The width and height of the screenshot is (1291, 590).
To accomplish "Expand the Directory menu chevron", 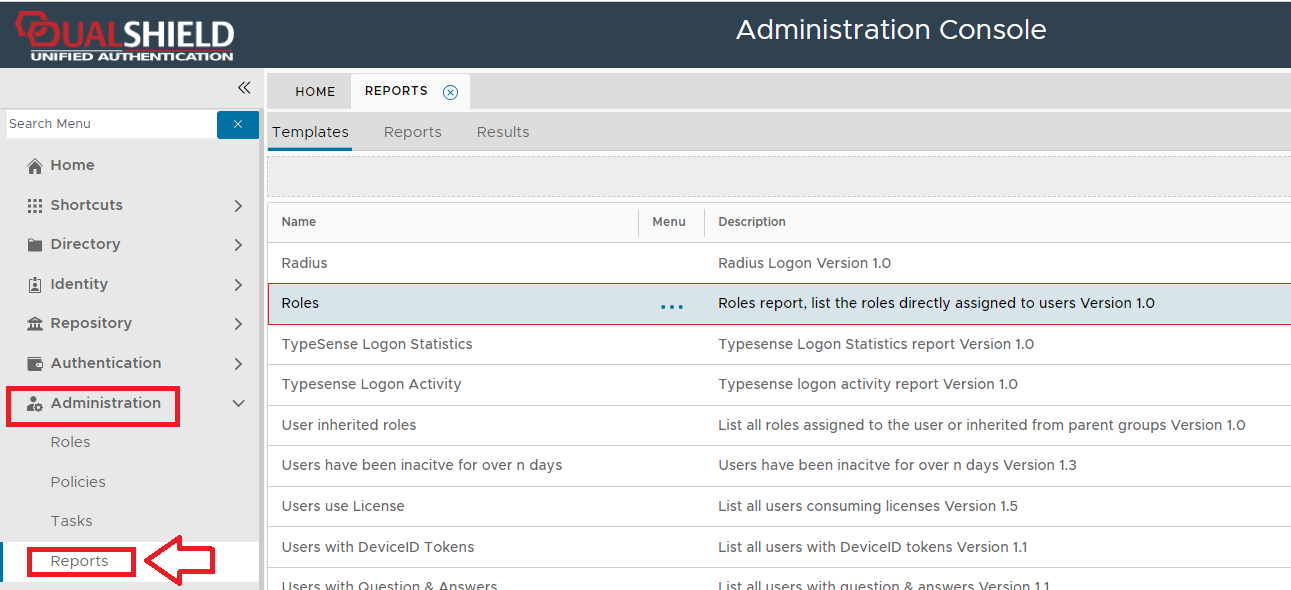I will pyautogui.click(x=238, y=245).
